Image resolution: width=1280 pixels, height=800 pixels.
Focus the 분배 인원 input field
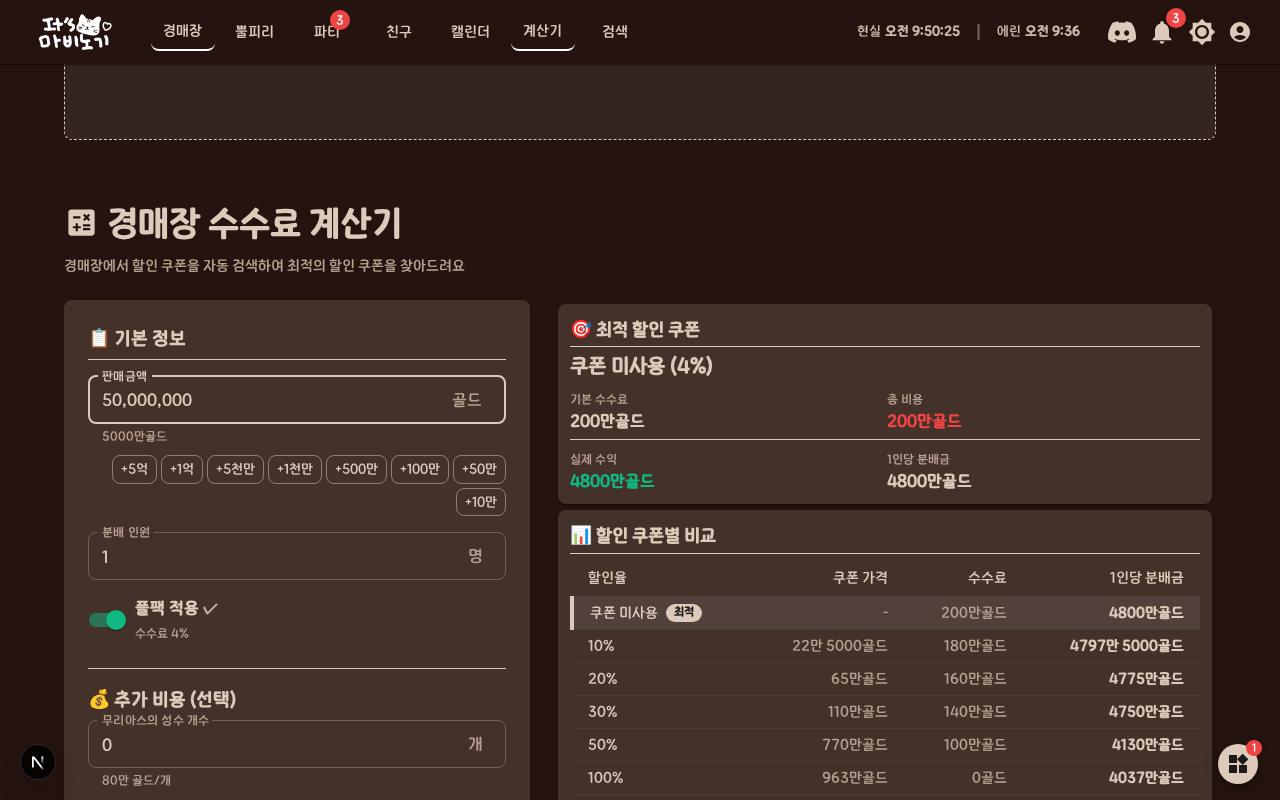point(297,556)
